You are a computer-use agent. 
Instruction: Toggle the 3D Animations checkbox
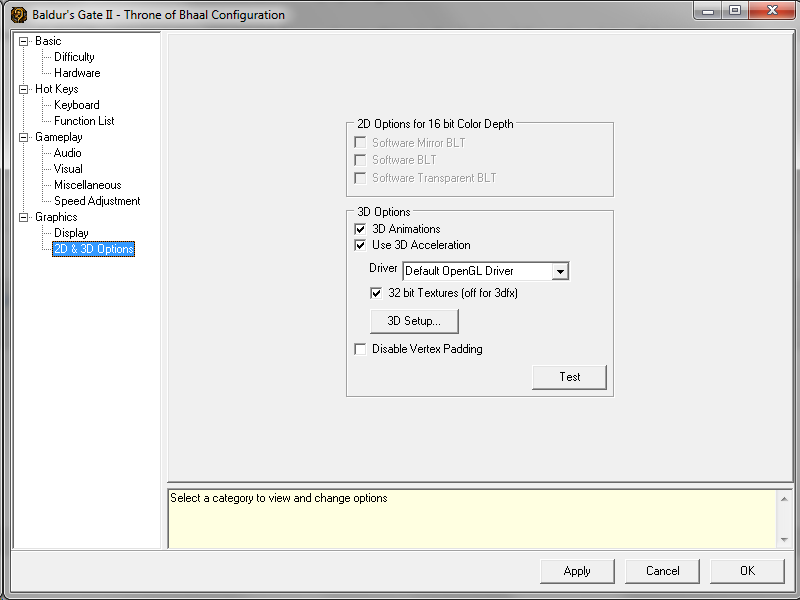tap(360, 229)
